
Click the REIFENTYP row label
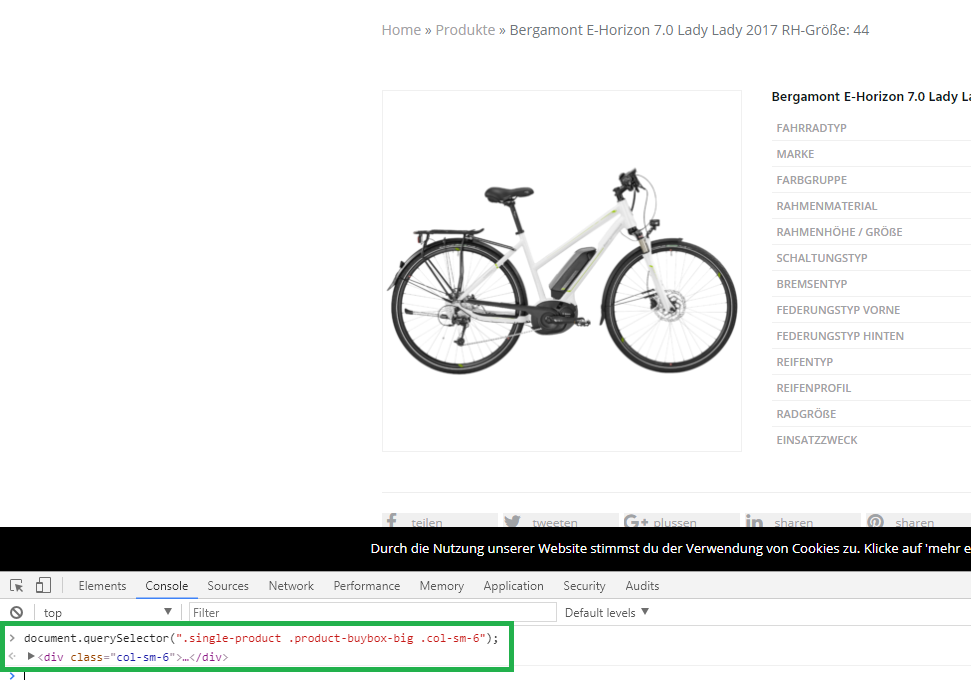click(x=804, y=362)
